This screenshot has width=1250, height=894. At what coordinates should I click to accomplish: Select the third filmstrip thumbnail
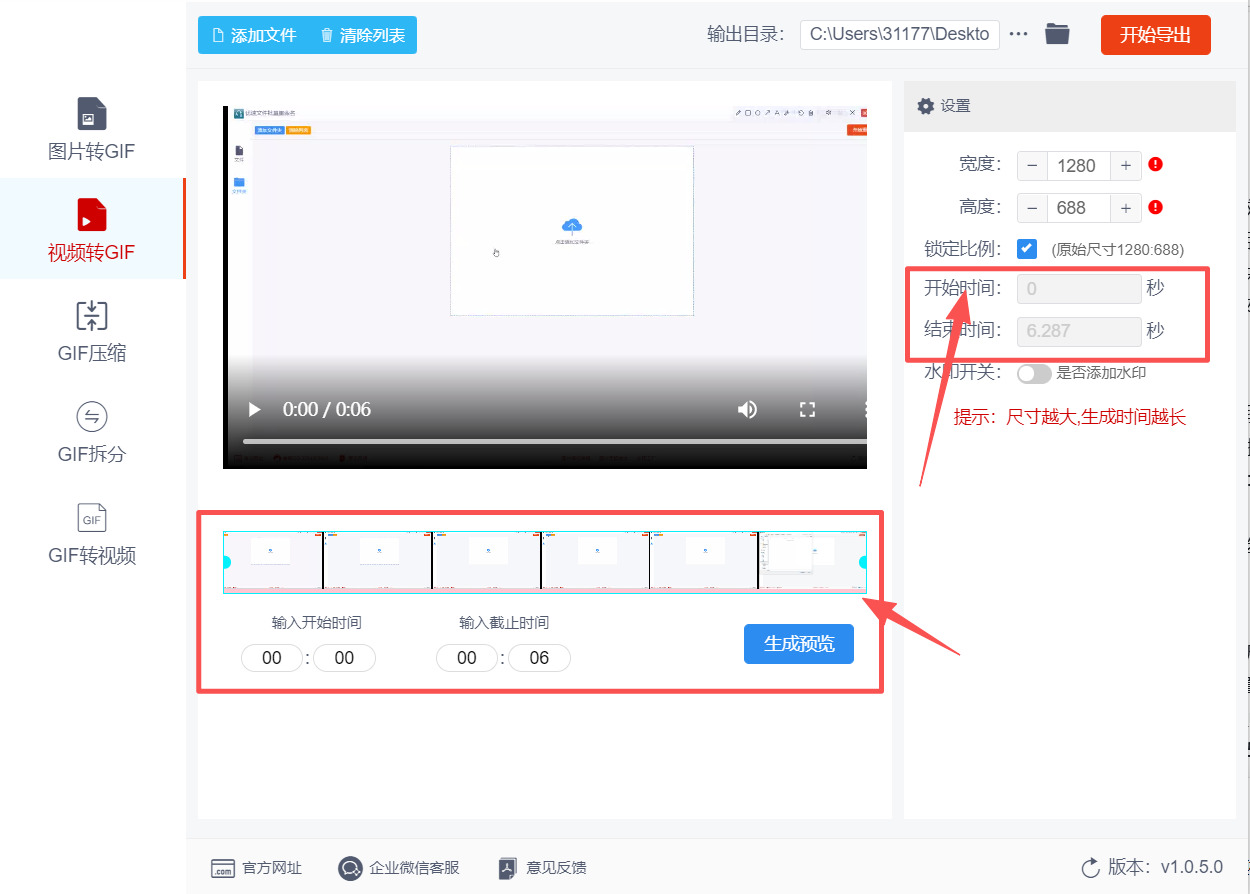pyautogui.click(x=487, y=561)
